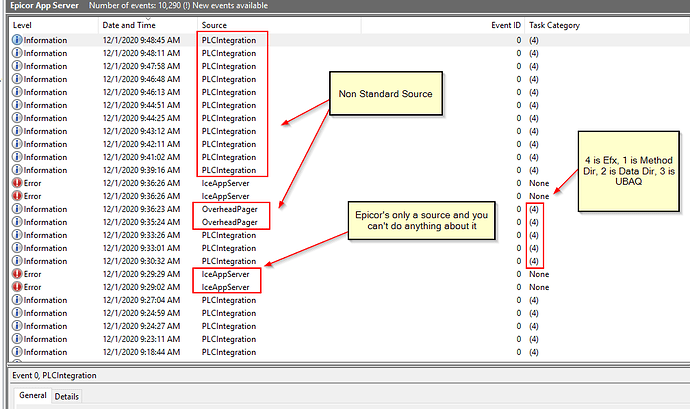Click the Event ID 0 at 9:42:11 AM
The height and width of the screenshot is (409, 690).
[x=519, y=144]
